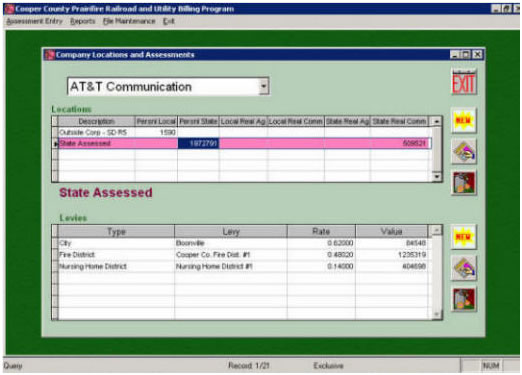This screenshot has width=522, height=375.
Task: Maximize the Company Locations and Assessments window
Action: (x=466, y=54)
